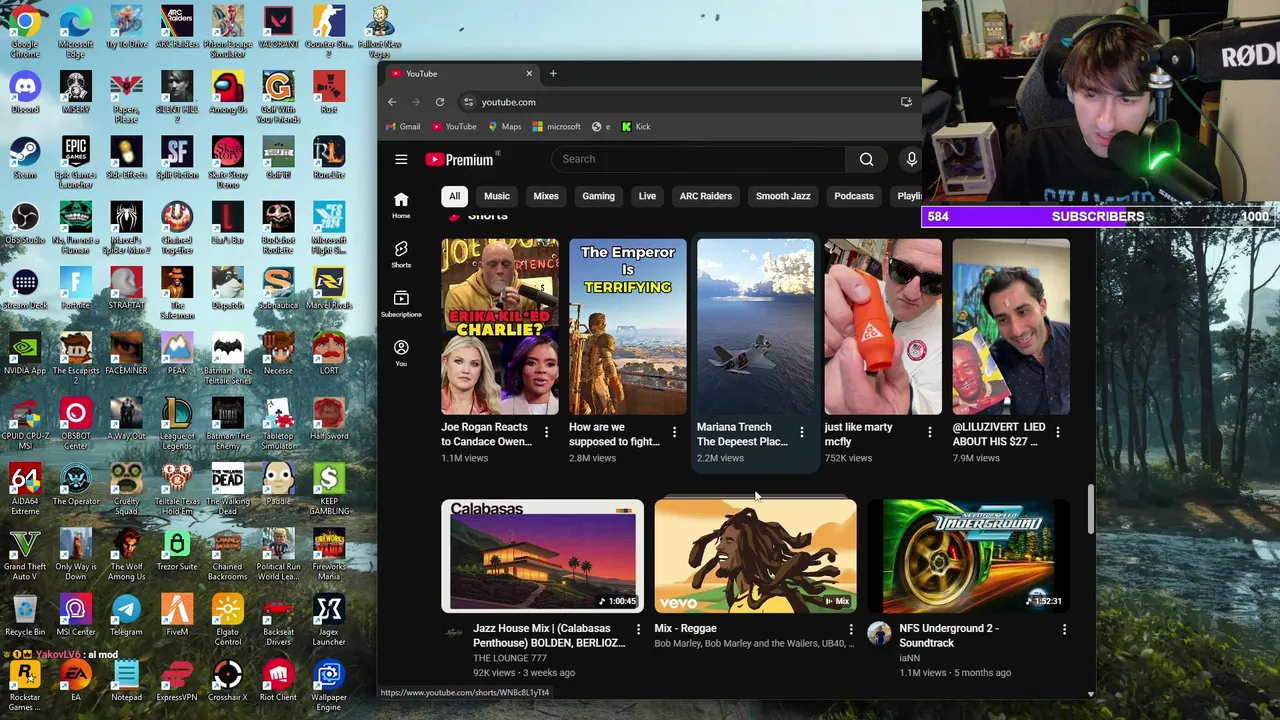Select the Epic Games Launcher icon

pos(76,163)
